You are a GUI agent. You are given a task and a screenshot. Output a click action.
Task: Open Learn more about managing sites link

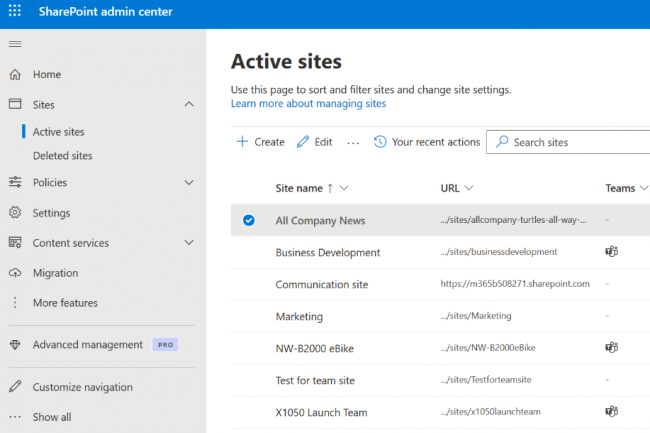308,104
